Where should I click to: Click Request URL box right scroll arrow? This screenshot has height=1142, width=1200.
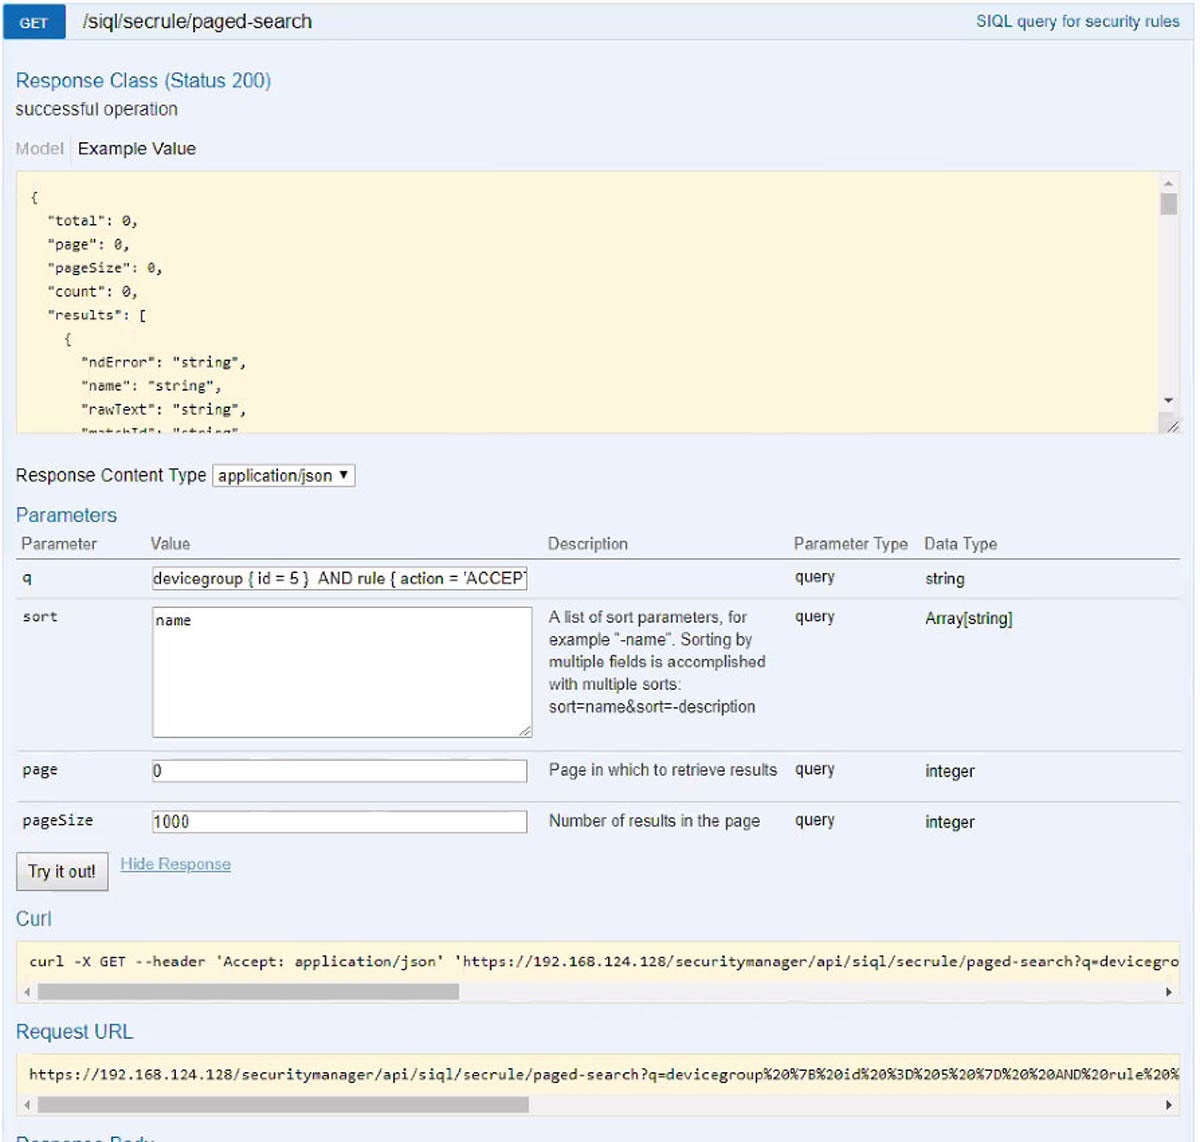click(x=1168, y=1105)
